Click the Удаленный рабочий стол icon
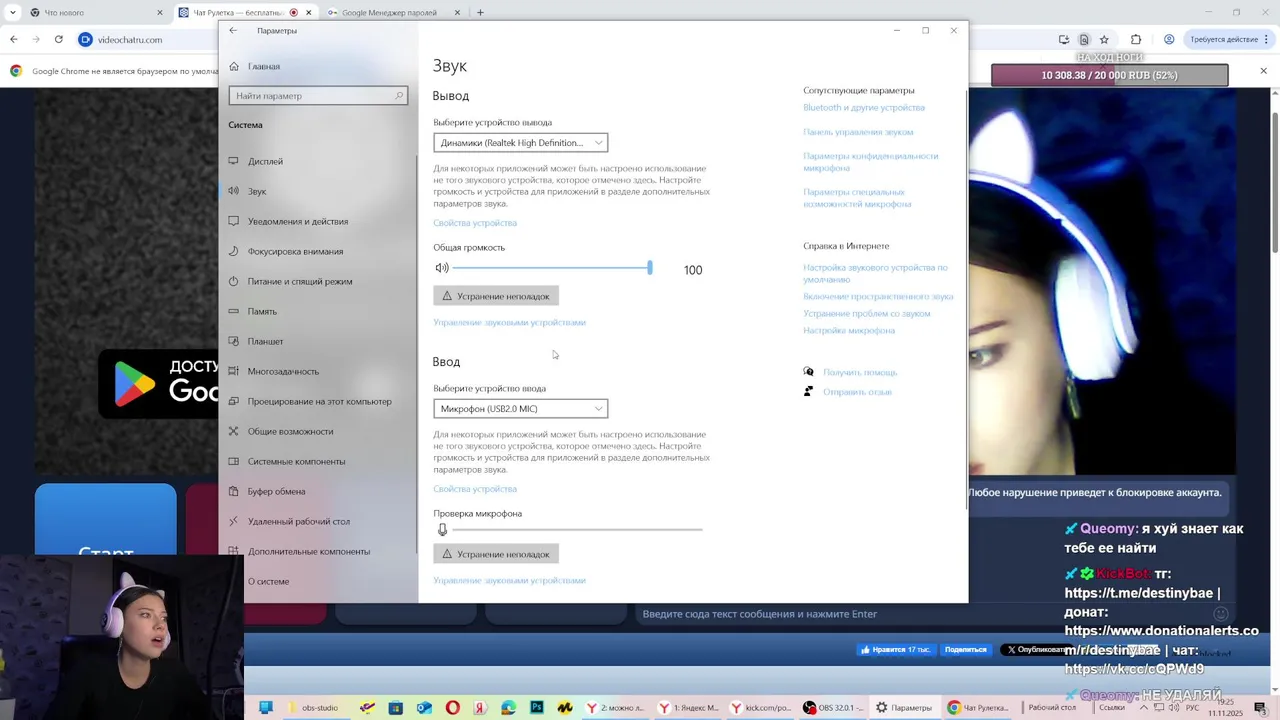This screenshot has width=1280, height=720. [x=234, y=521]
